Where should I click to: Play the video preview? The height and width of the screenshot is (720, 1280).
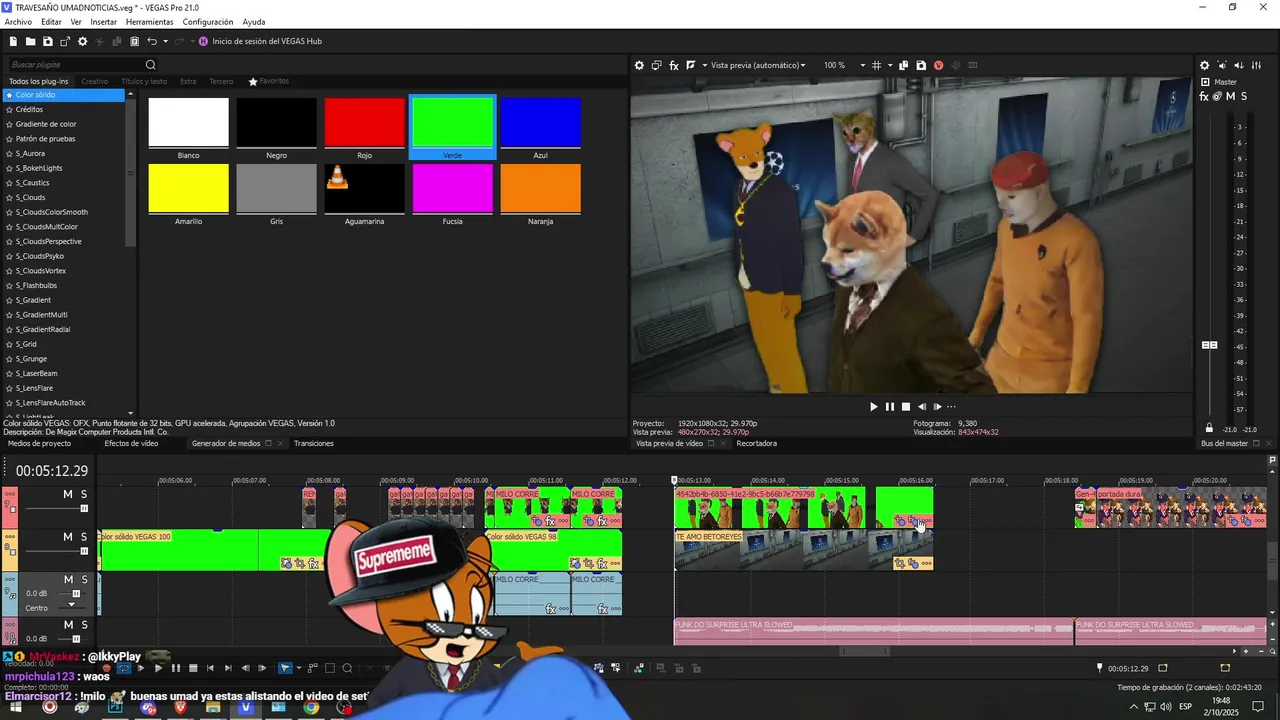tap(873, 407)
